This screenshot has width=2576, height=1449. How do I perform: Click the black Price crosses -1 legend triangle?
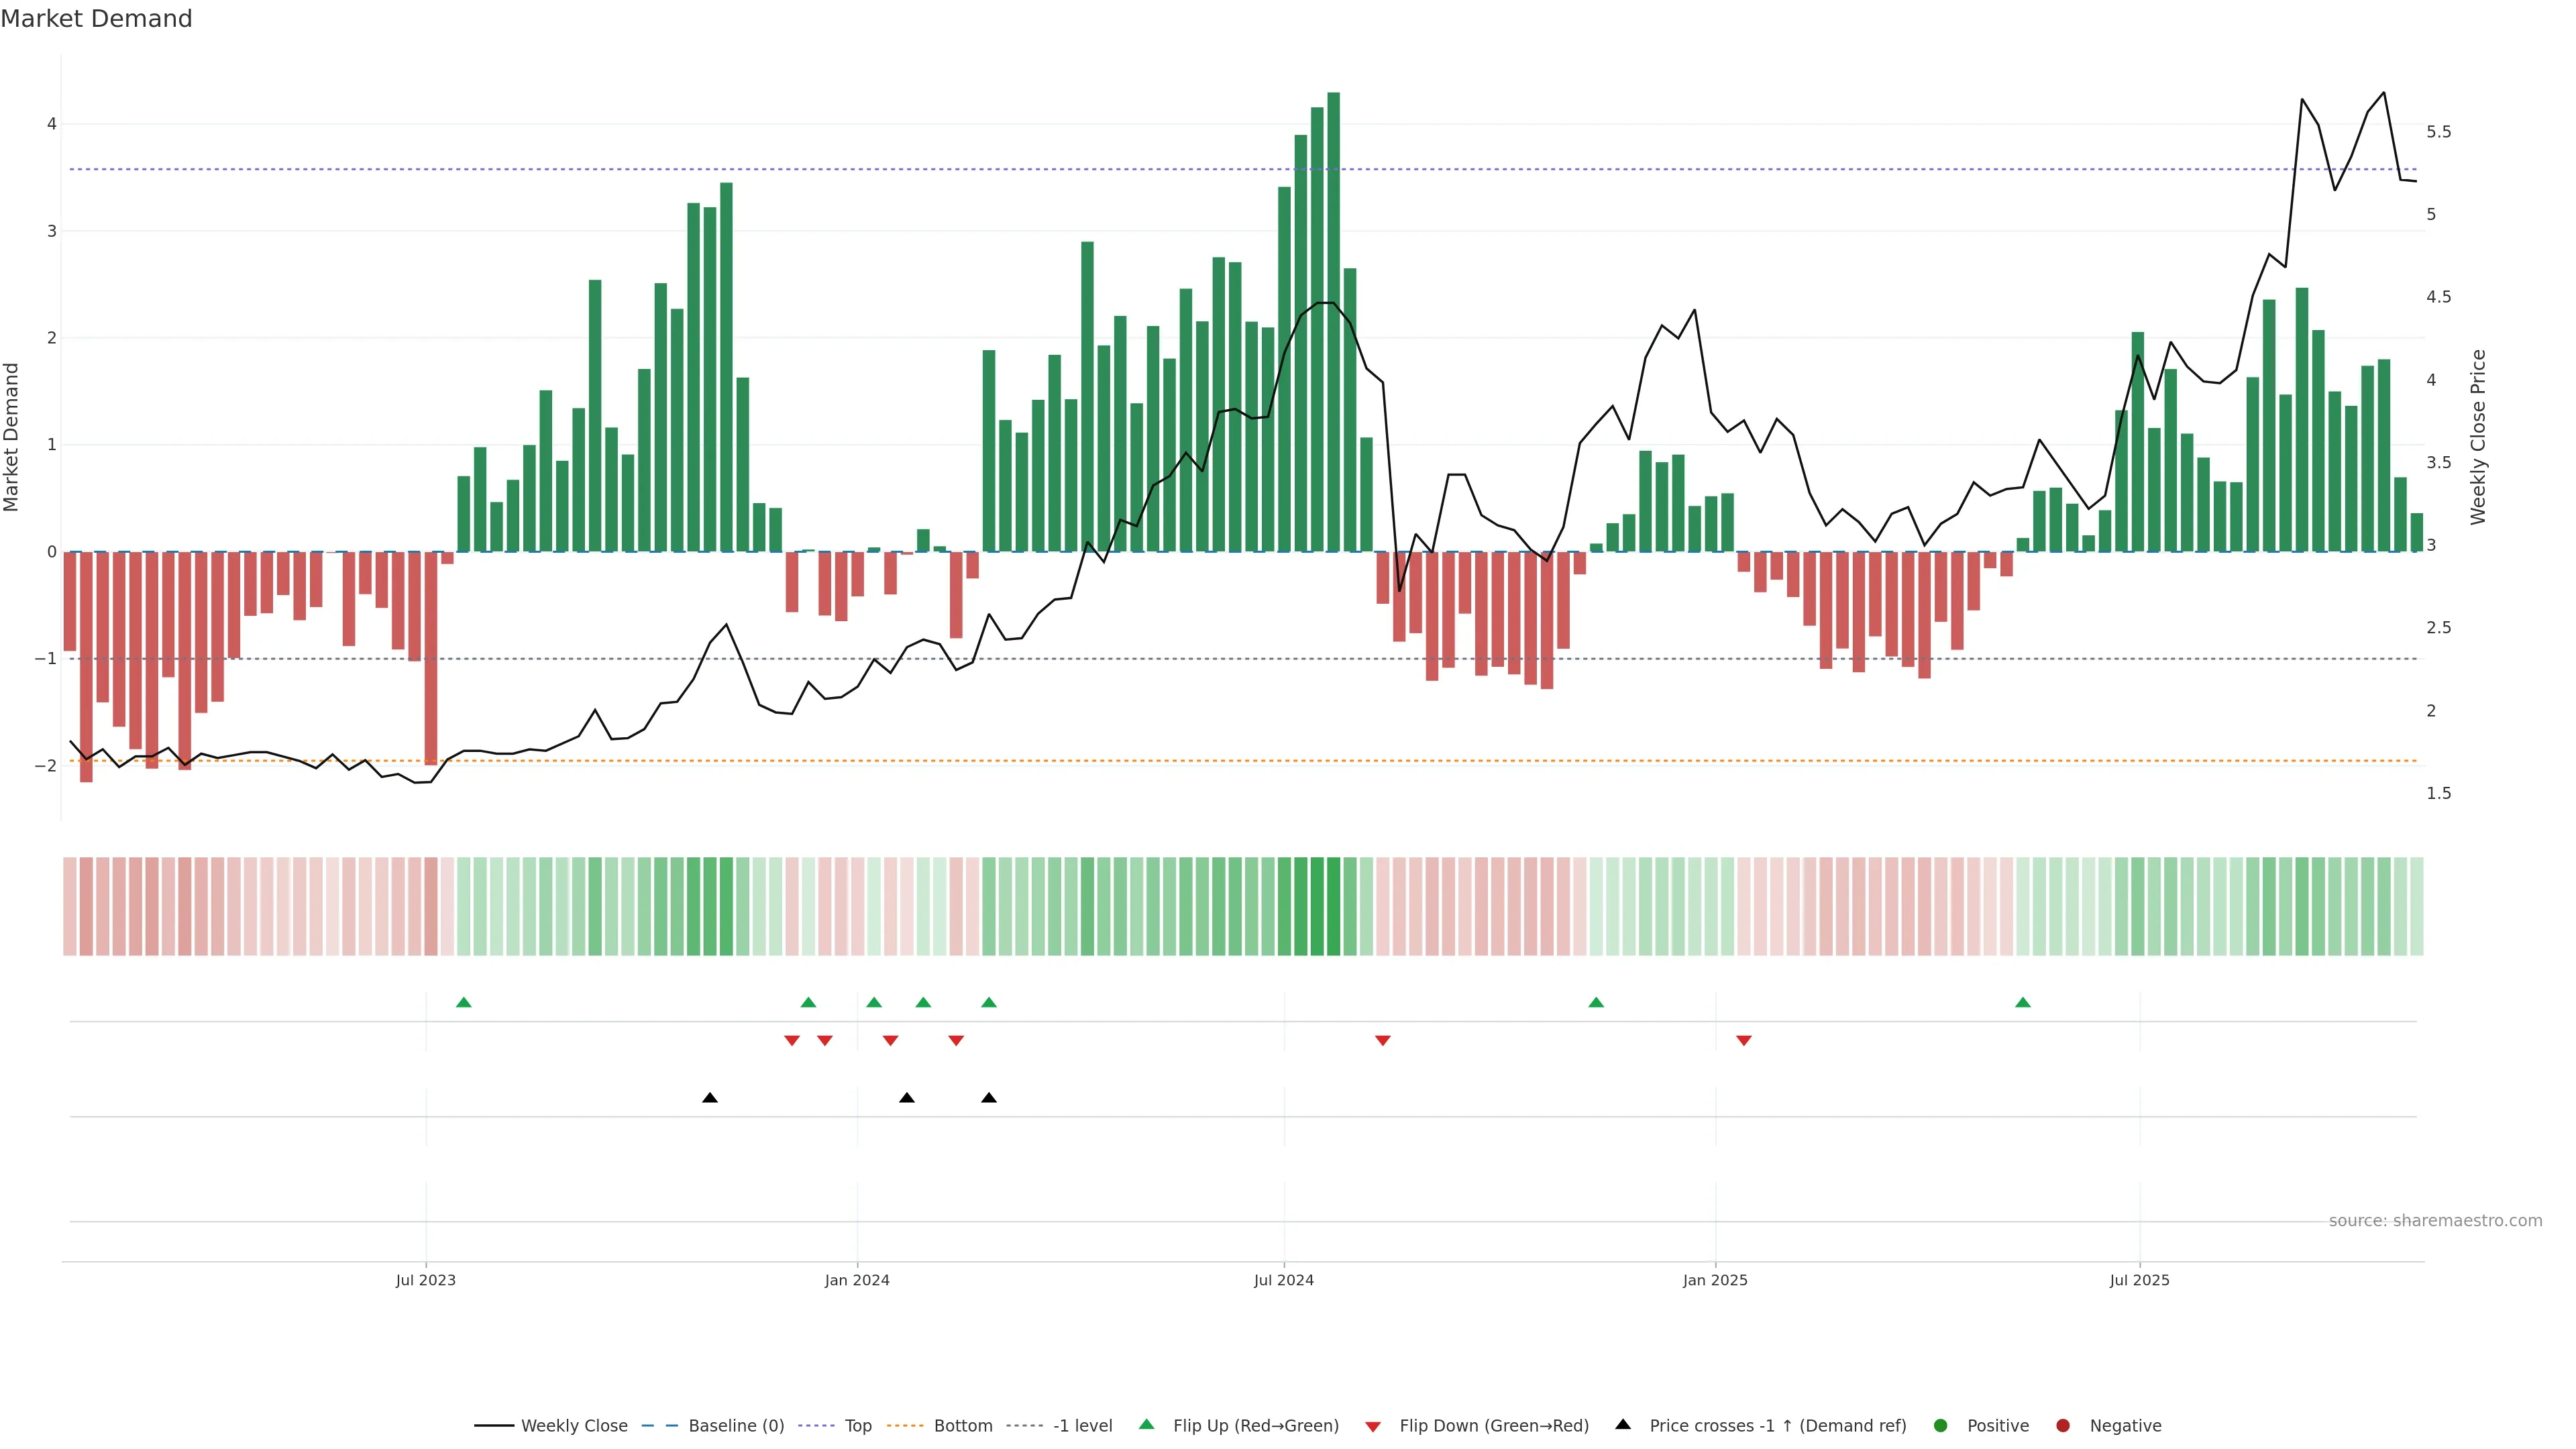click(x=1623, y=1425)
